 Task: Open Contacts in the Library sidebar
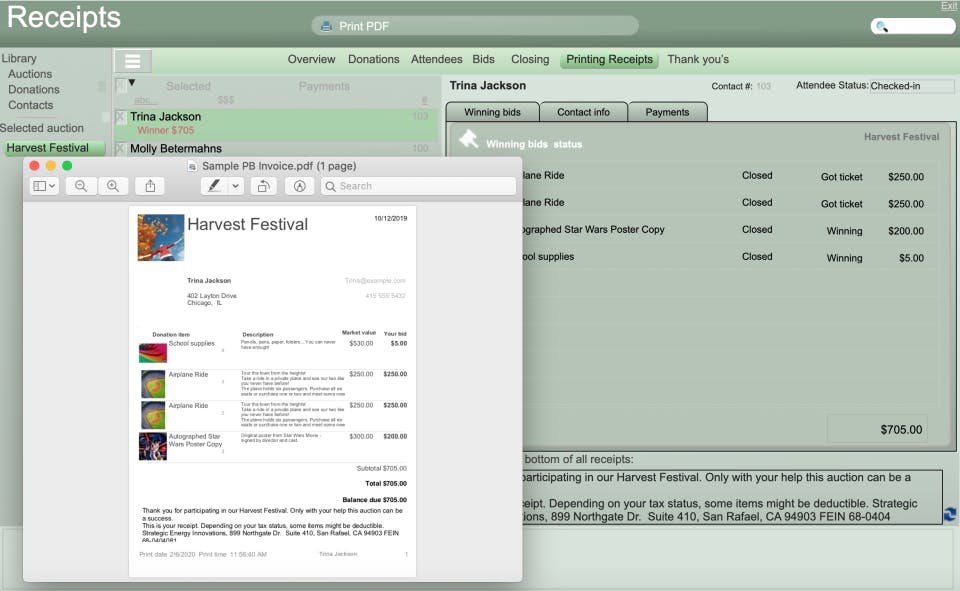tap(31, 105)
